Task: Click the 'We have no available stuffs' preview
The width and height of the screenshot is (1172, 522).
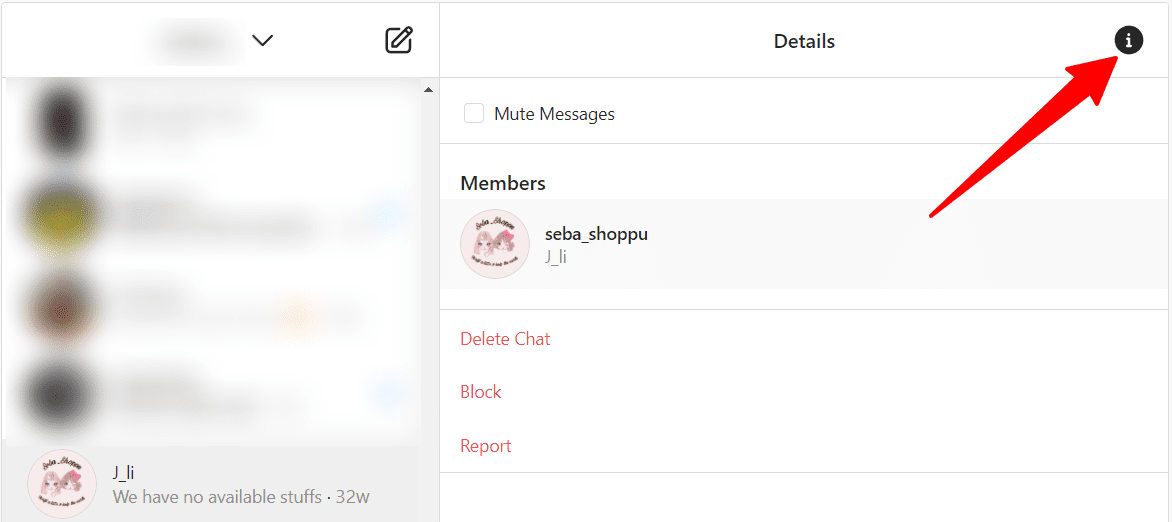Action: click(x=217, y=497)
